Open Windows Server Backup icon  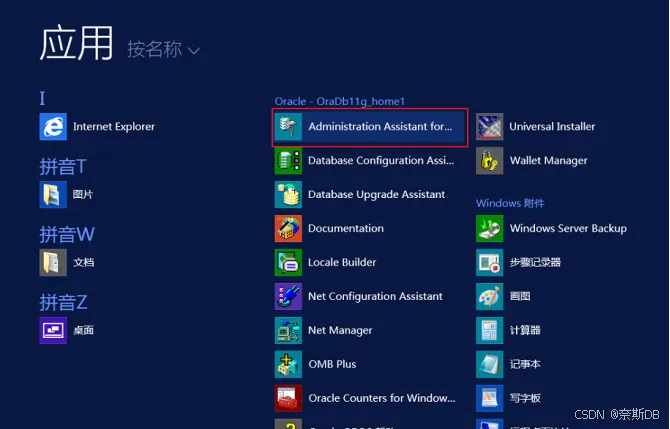coord(490,228)
